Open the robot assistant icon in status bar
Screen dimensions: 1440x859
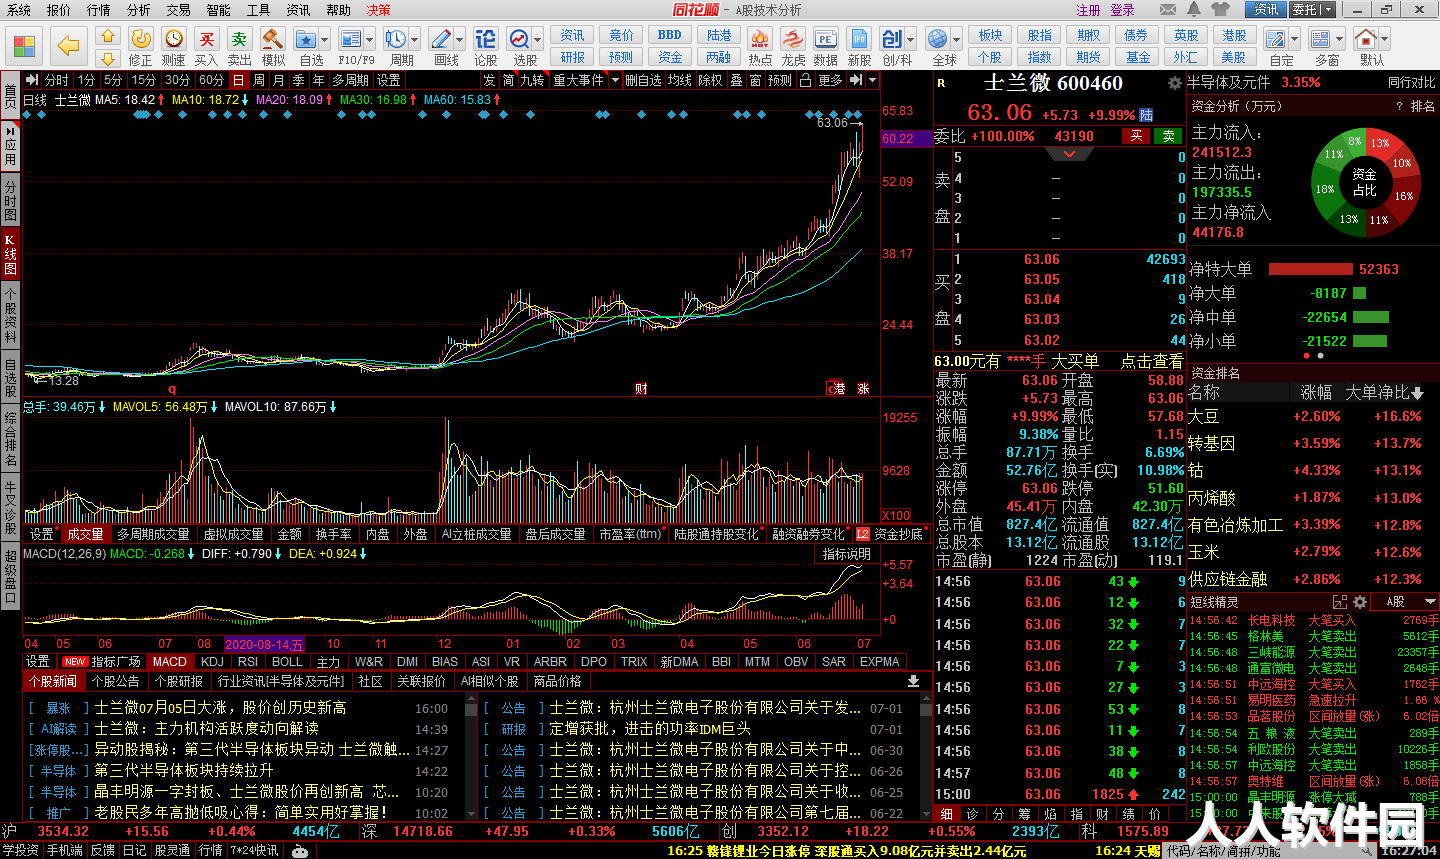(299, 850)
